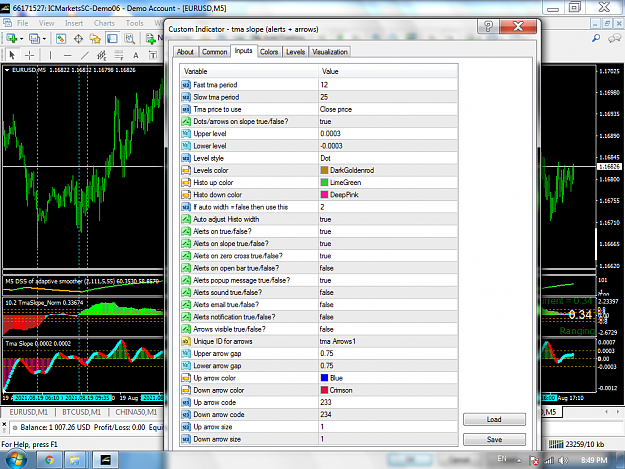This screenshot has height=469, width=625.
Task: Click the DarkGoldenrod Levels color swatch
Action: click(324, 170)
